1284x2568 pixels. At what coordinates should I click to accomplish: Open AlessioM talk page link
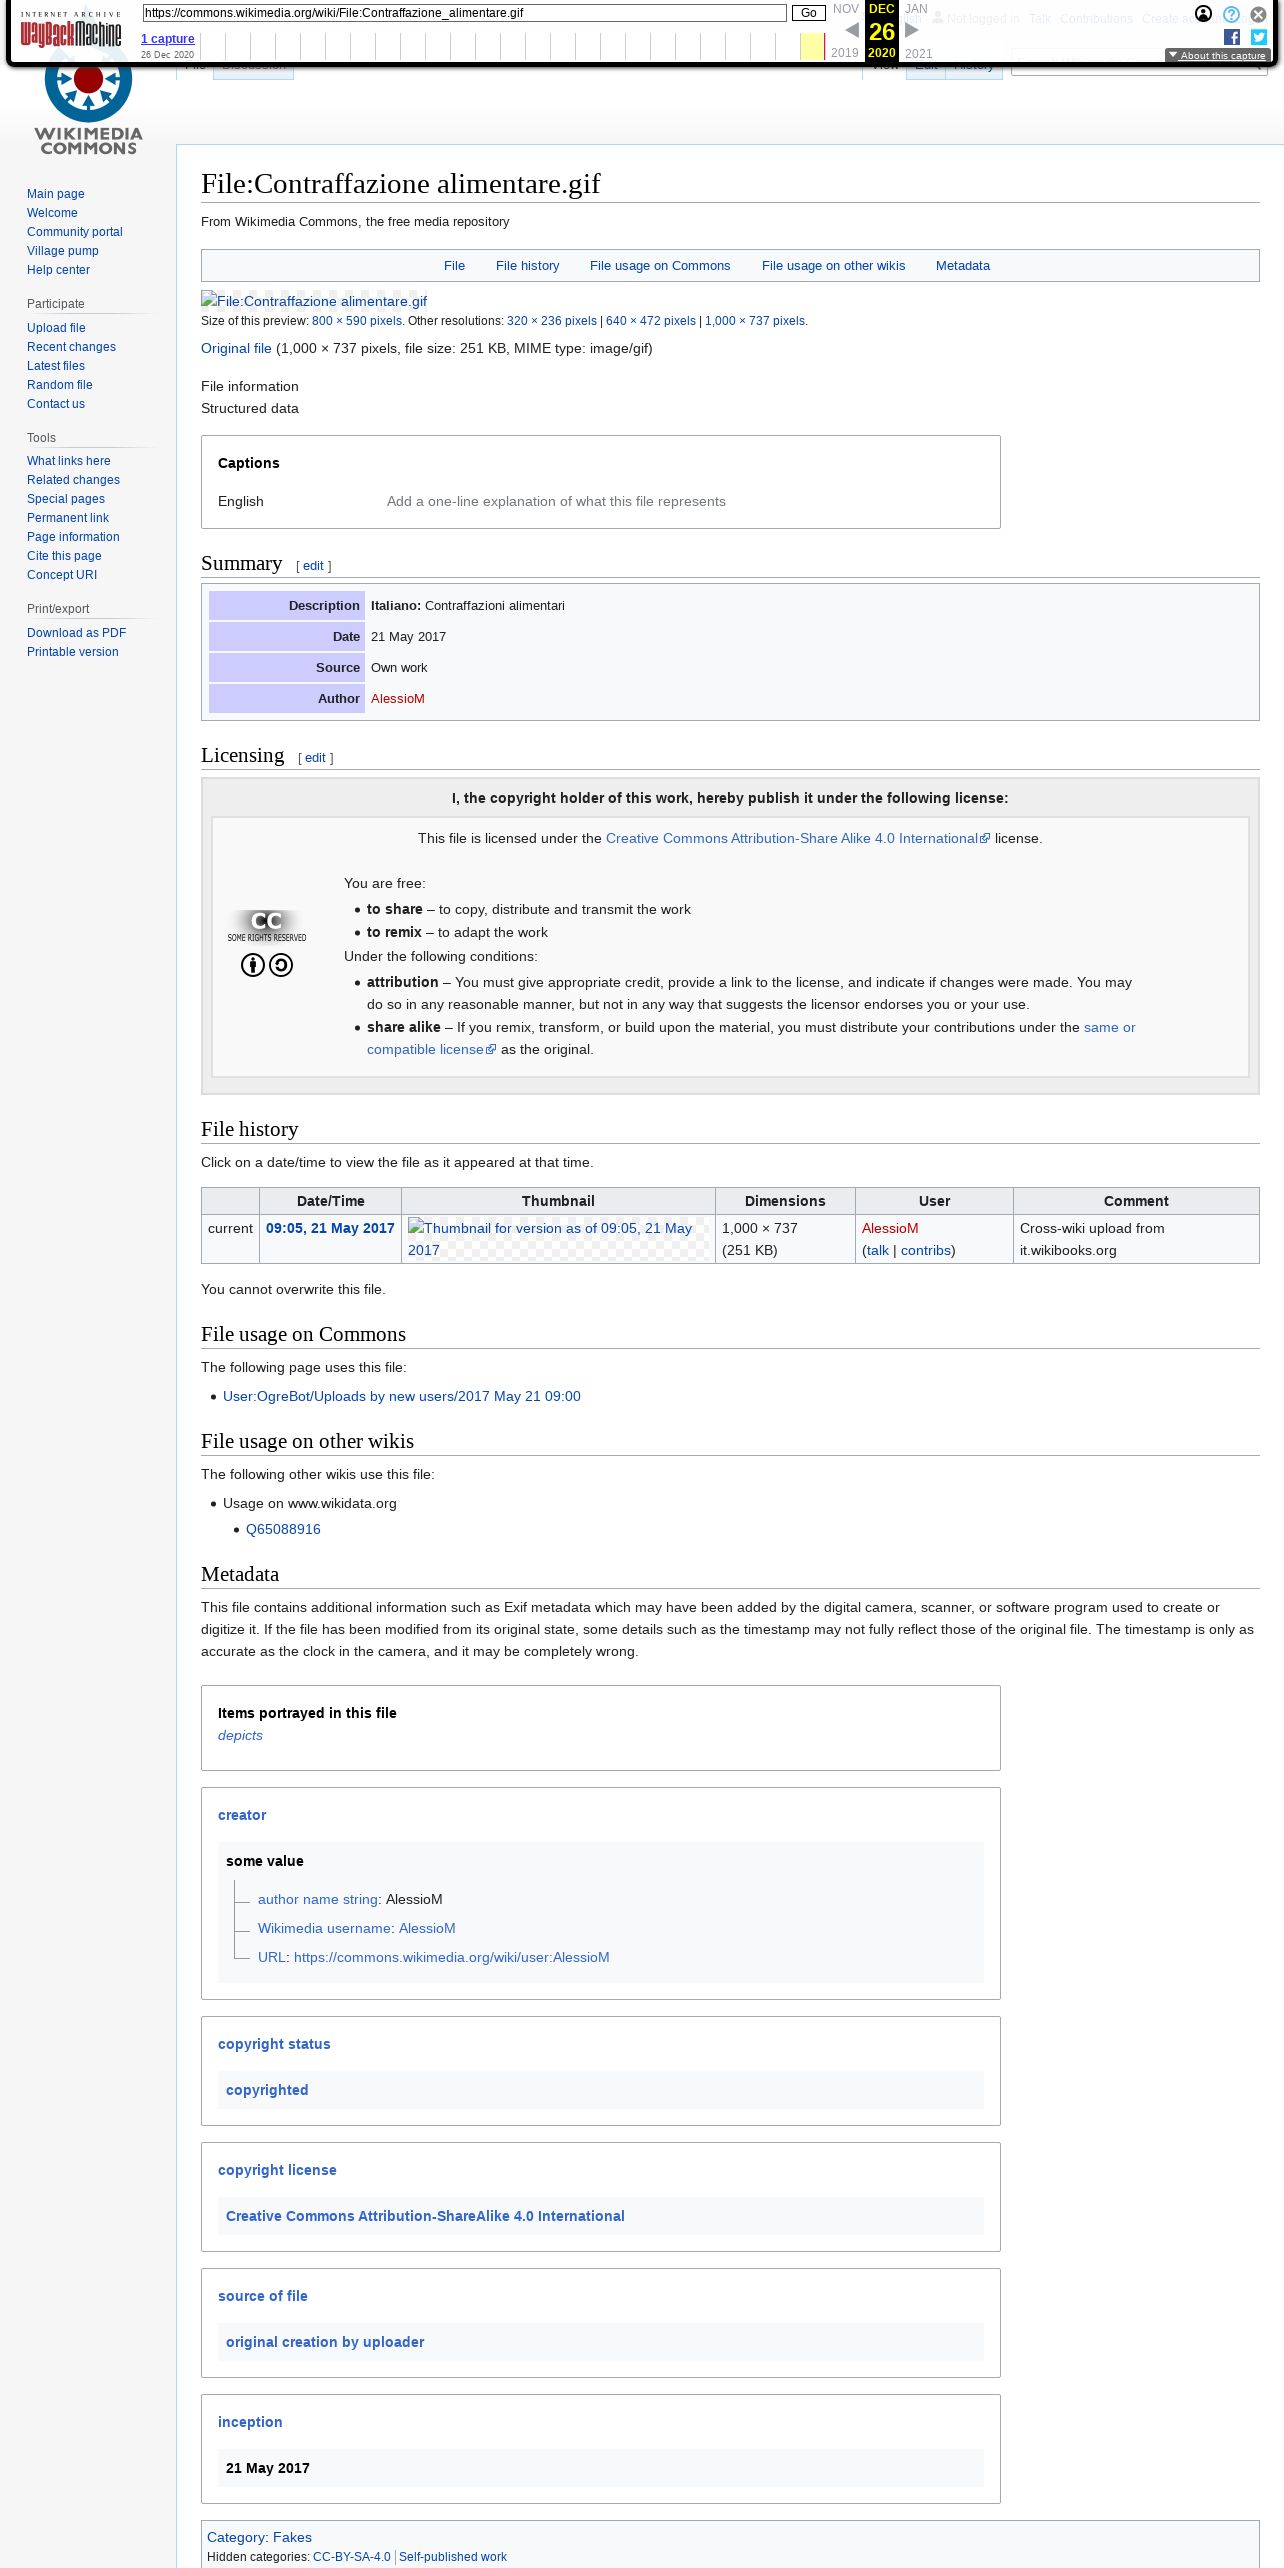[877, 1251]
